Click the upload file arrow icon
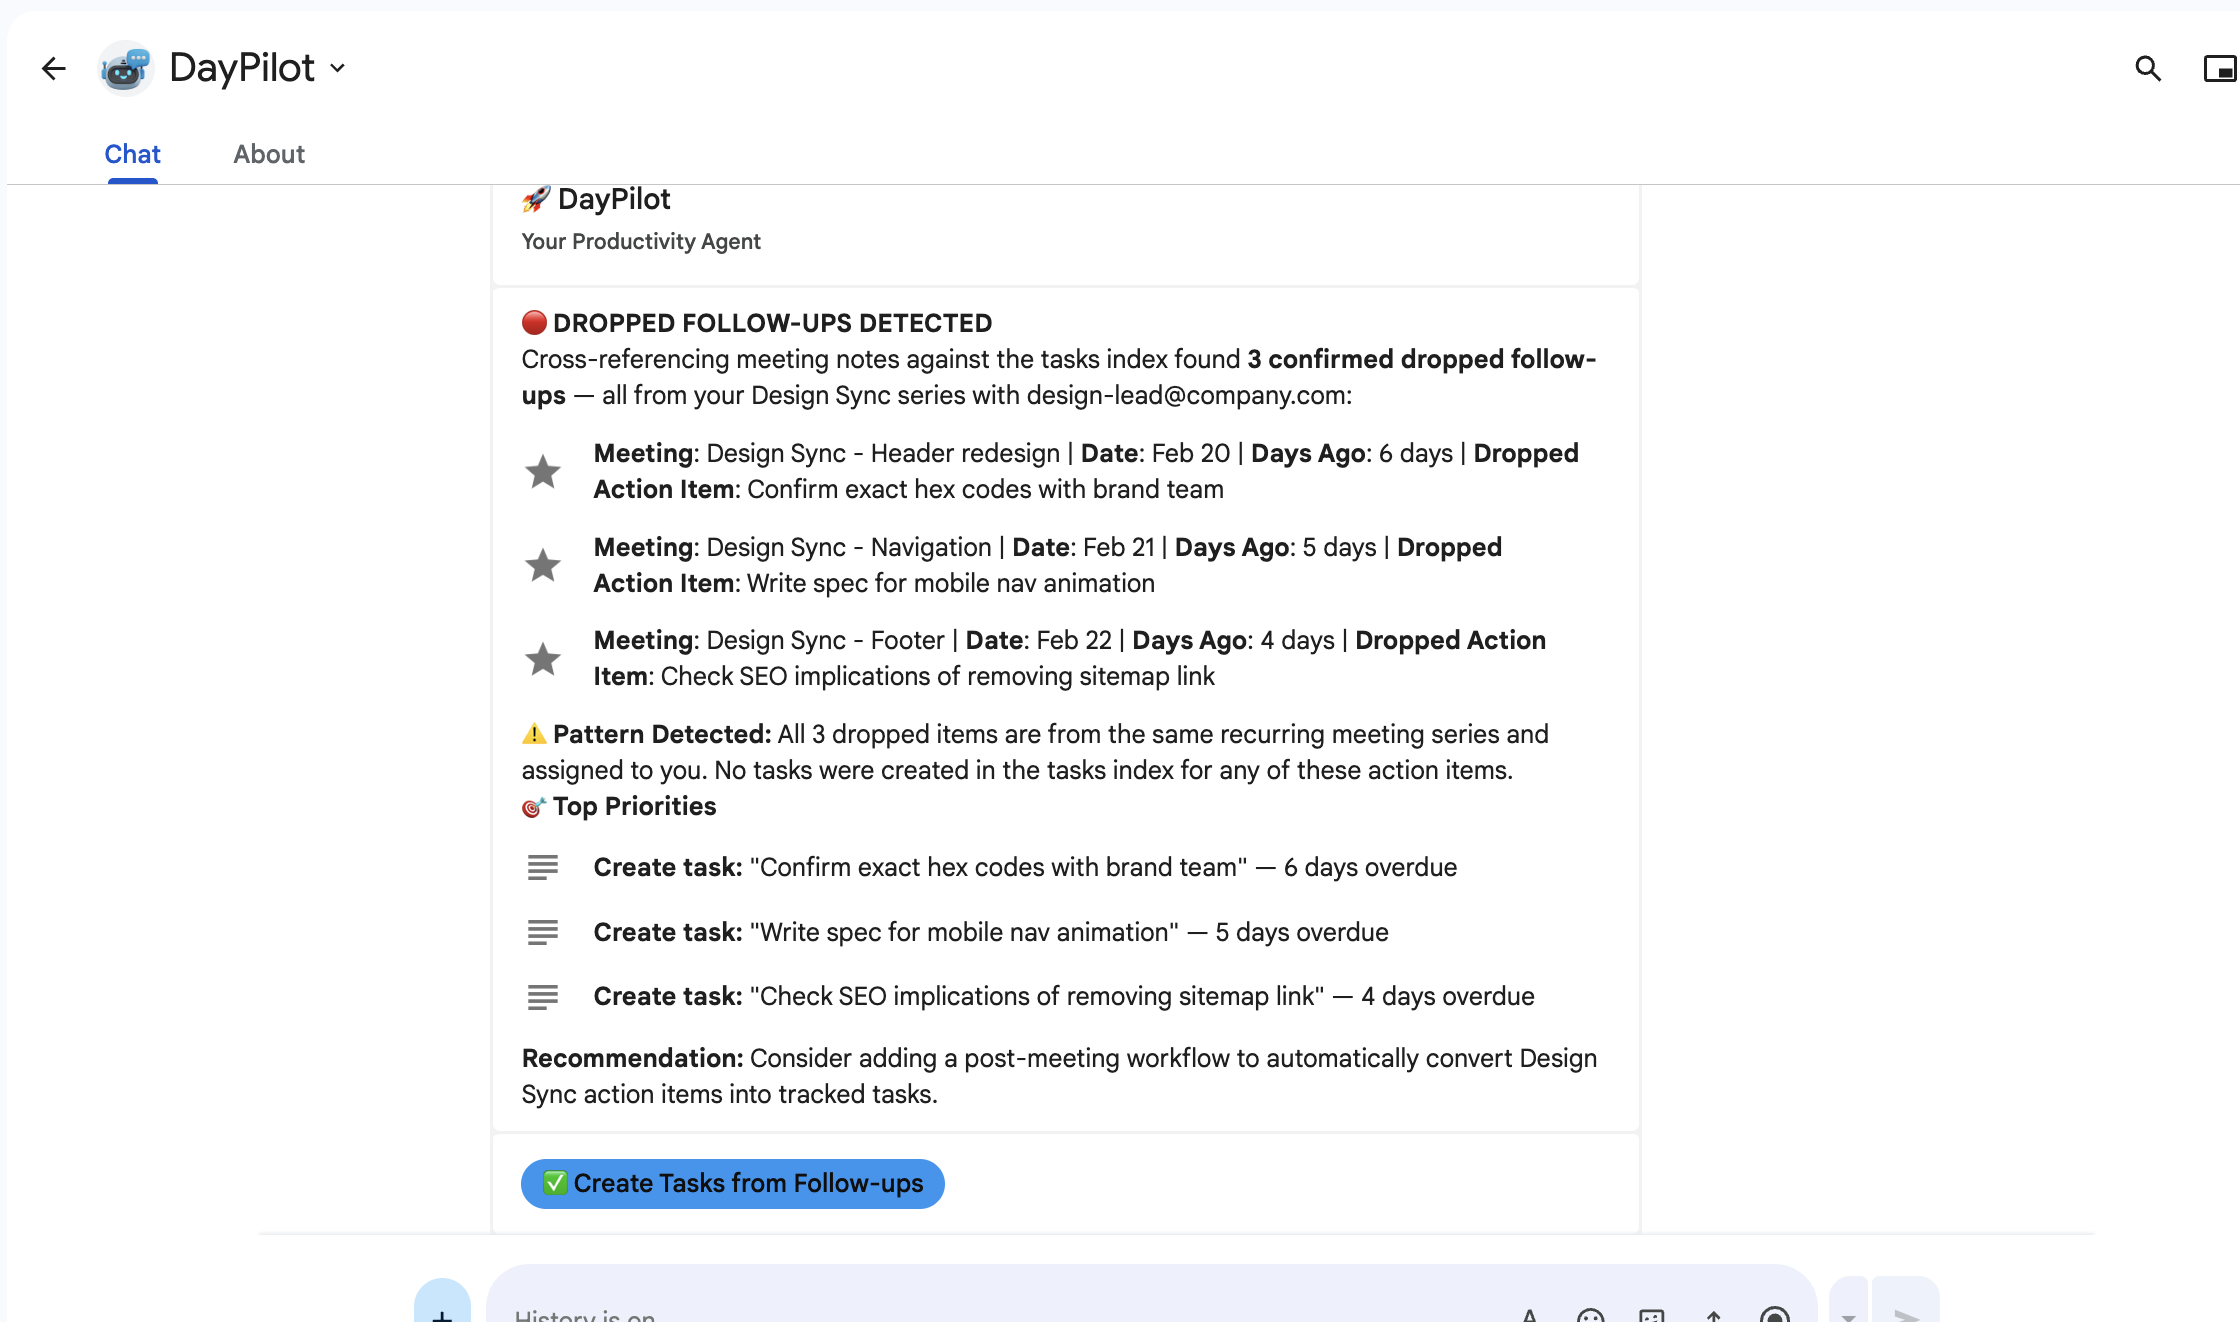2240x1322 pixels. pos(1713,1315)
